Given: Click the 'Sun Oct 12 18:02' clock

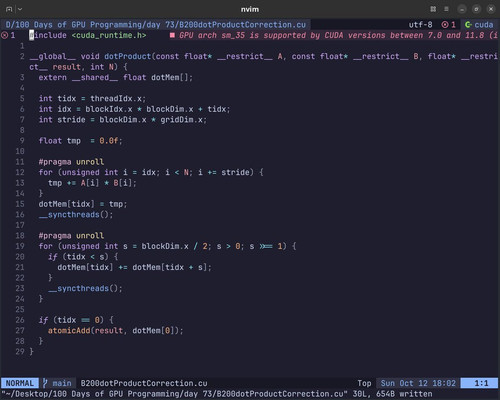Looking at the screenshot, I should (x=418, y=383).
